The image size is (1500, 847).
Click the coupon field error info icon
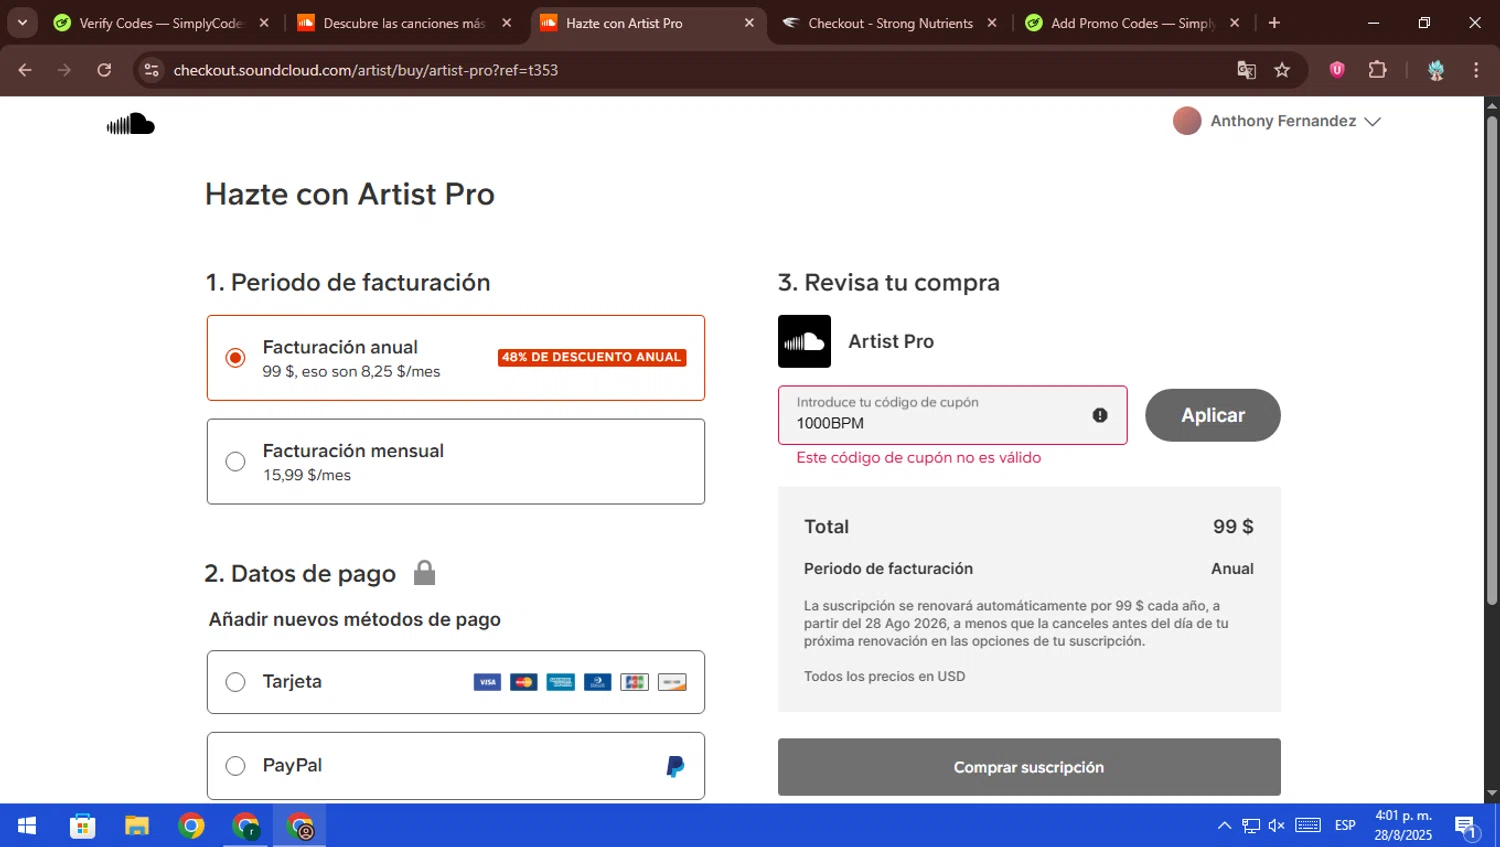pyautogui.click(x=1100, y=415)
